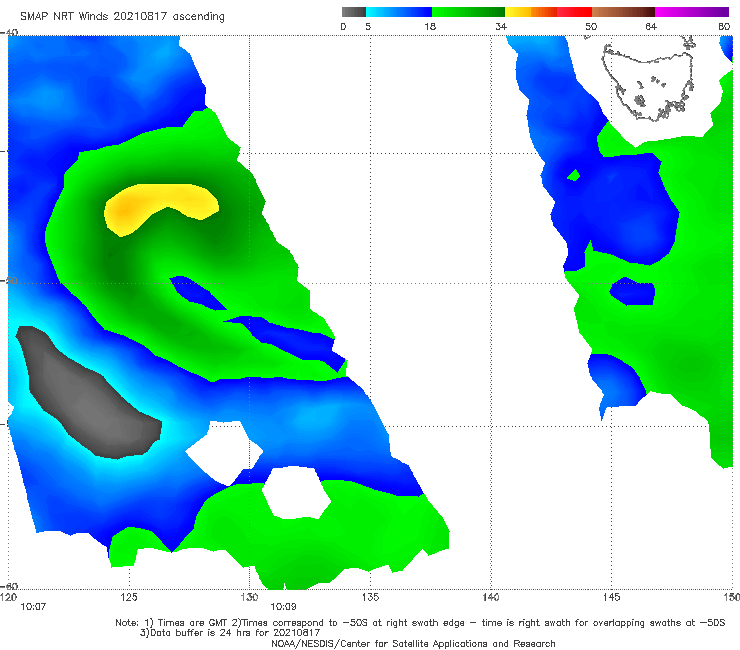Click the NOAA/NESDIS credit line
This screenshot has height=650, width=740.
[413, 643]
